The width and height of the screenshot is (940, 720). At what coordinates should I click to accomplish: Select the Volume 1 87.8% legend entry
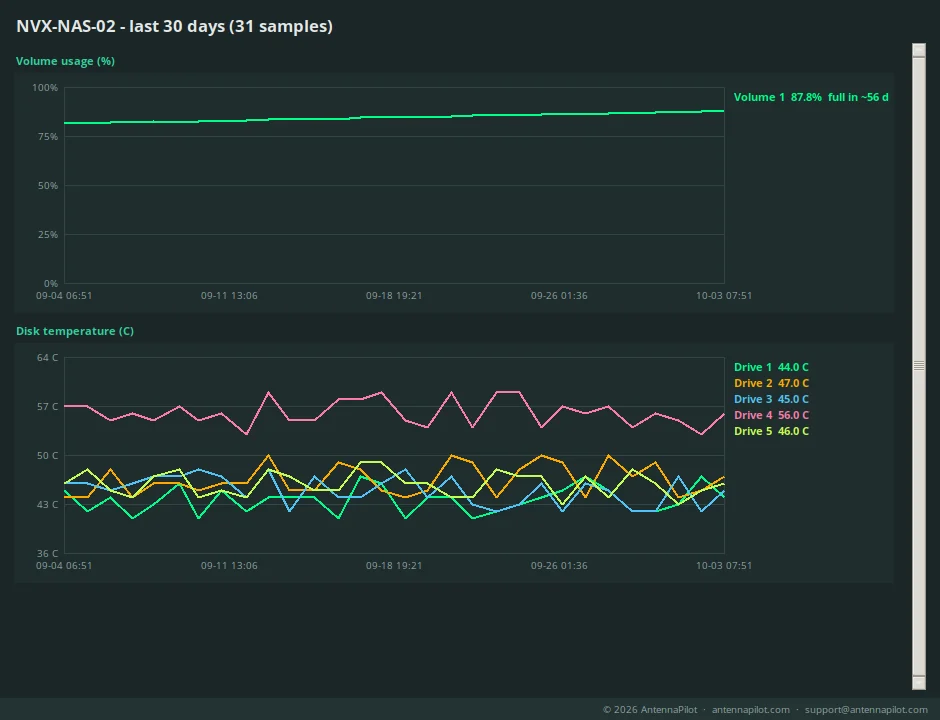pos(811,97)
